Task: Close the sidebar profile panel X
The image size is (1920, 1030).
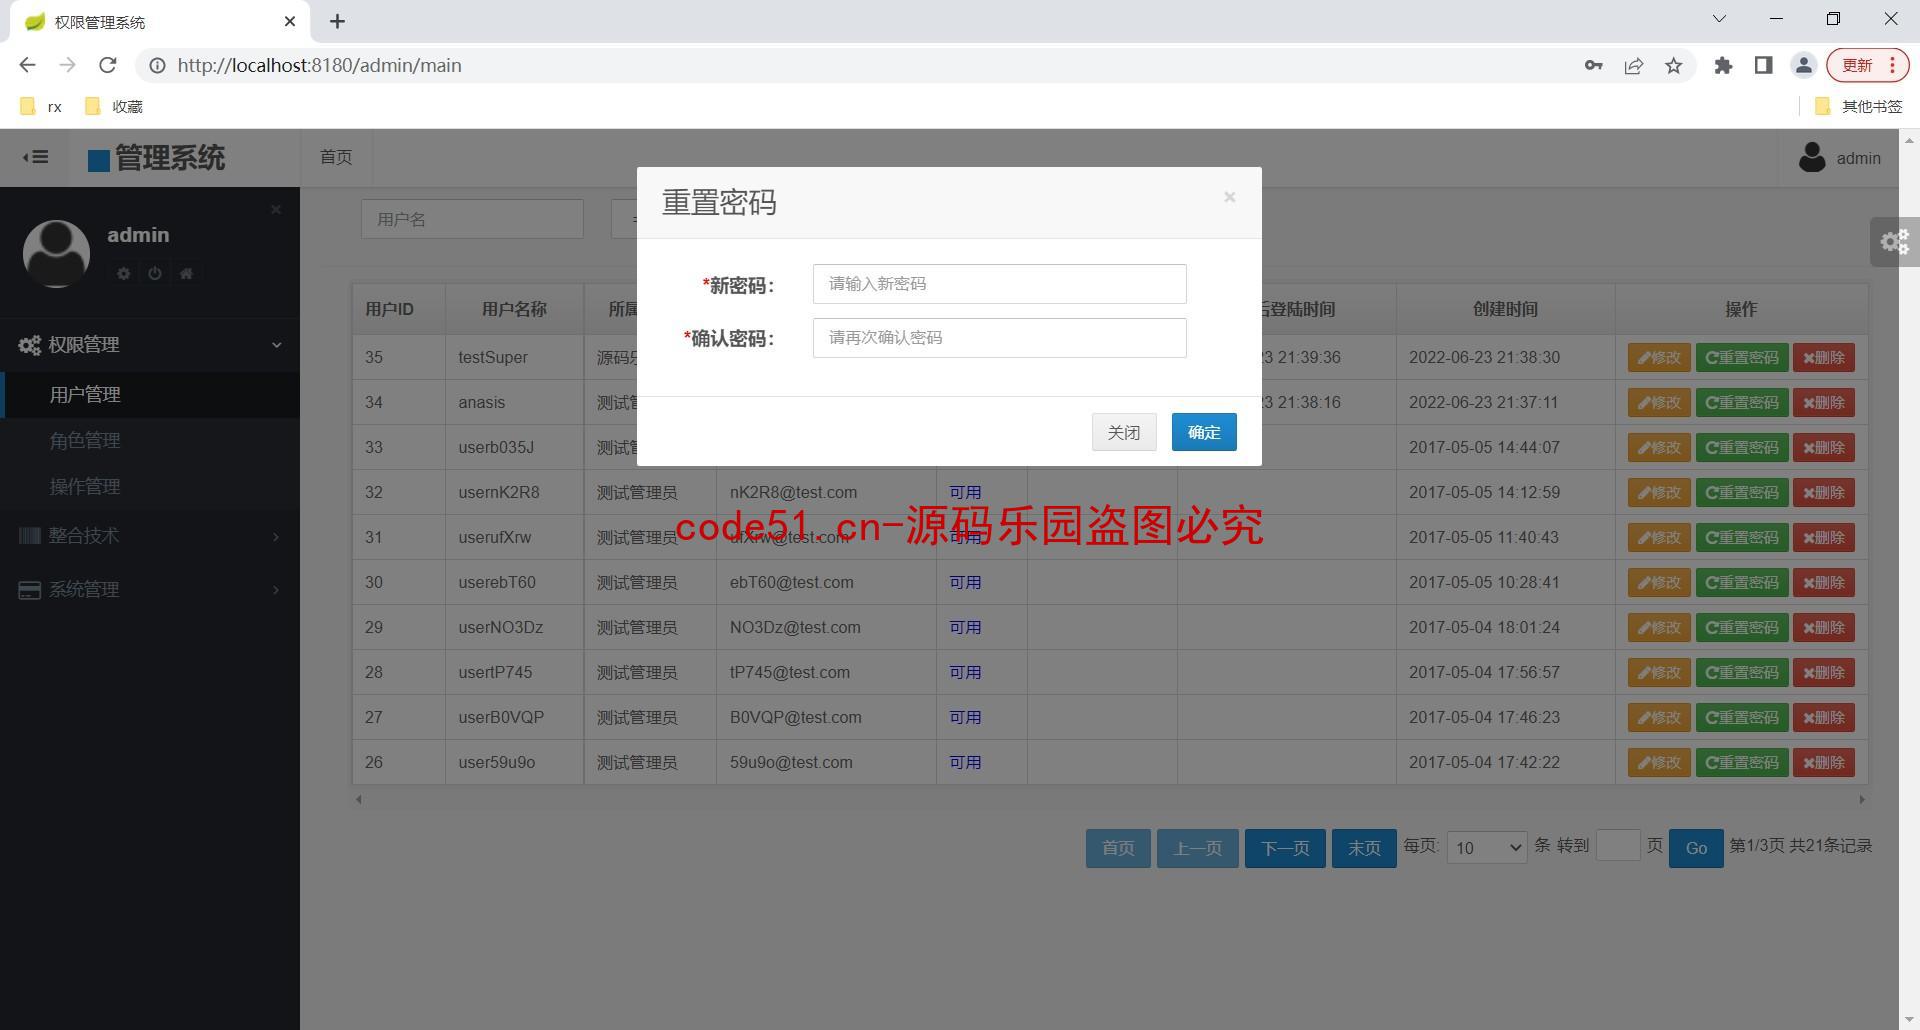Action: point(276,209)
